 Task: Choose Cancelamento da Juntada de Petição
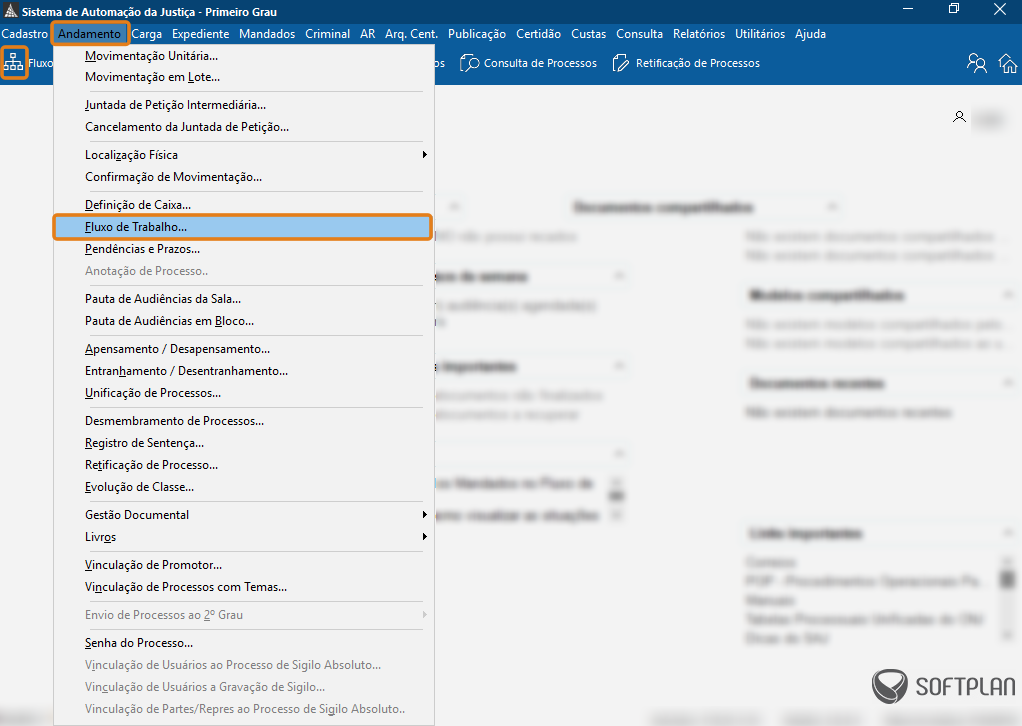[x=244, y=127]
